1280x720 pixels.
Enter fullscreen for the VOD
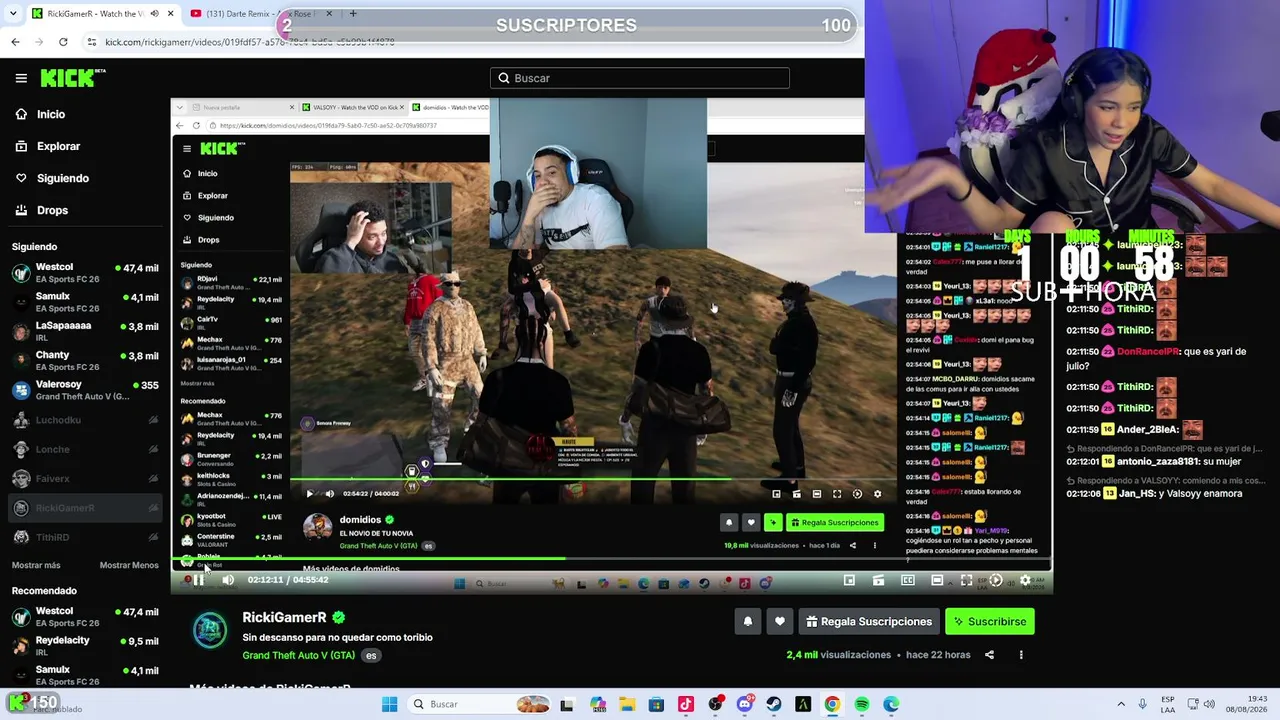pyautogui.click(x=966, y=580)
